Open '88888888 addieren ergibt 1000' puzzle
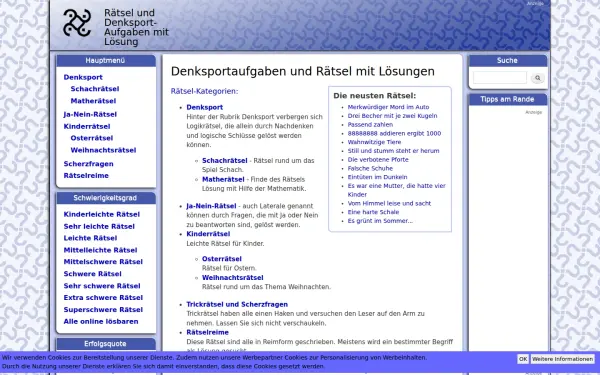This screenshot has height=375, width=600. pyautogui.click(x=394, y=134)
